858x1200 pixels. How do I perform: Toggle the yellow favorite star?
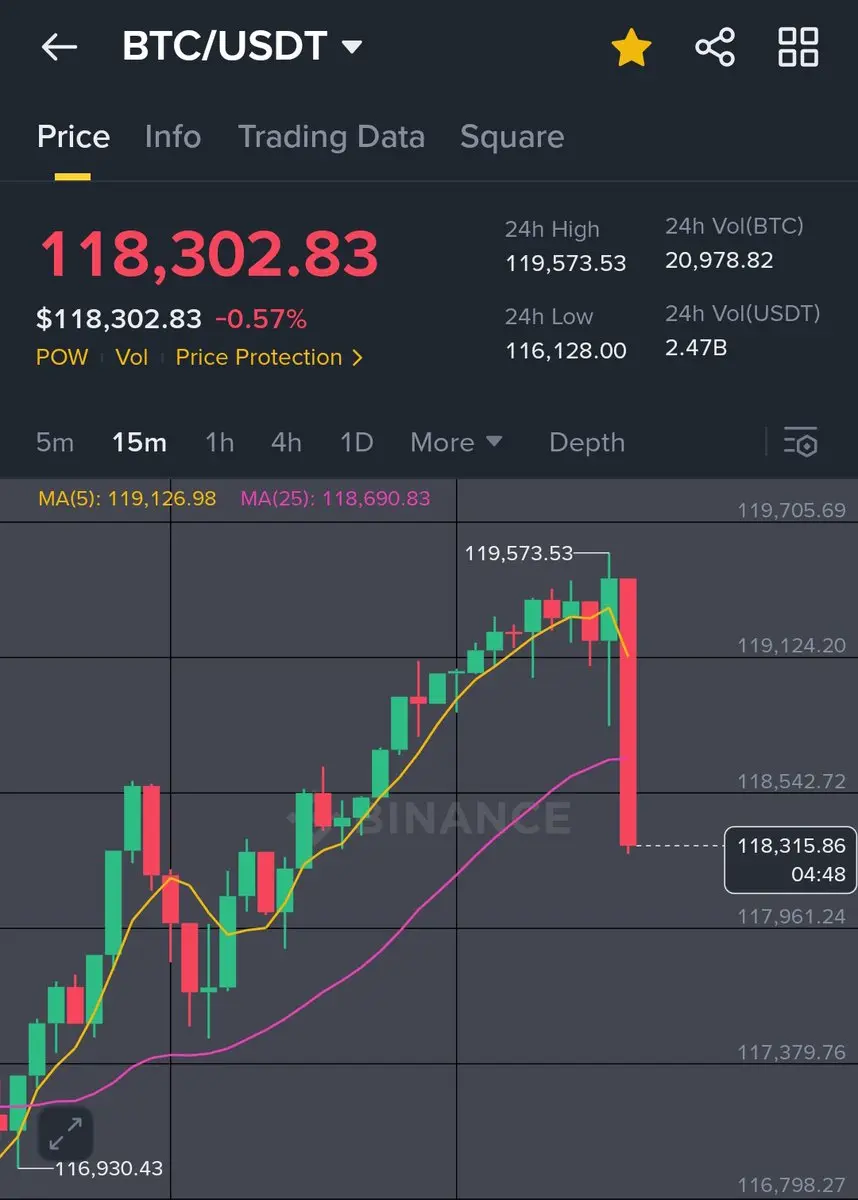pos(632,47)
